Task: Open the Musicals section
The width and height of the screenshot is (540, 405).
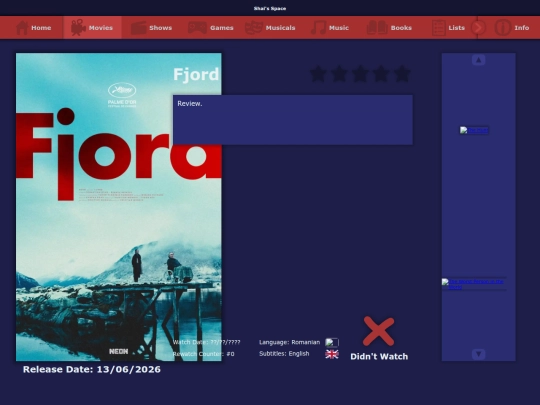Action: 270,28
